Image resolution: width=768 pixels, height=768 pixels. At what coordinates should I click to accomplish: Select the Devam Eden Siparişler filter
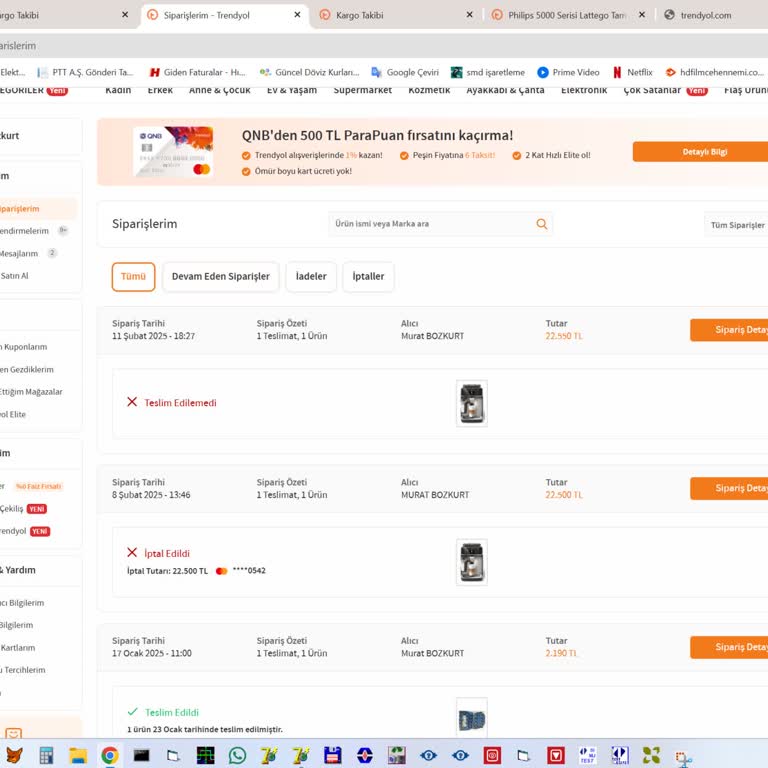[220, 277]
